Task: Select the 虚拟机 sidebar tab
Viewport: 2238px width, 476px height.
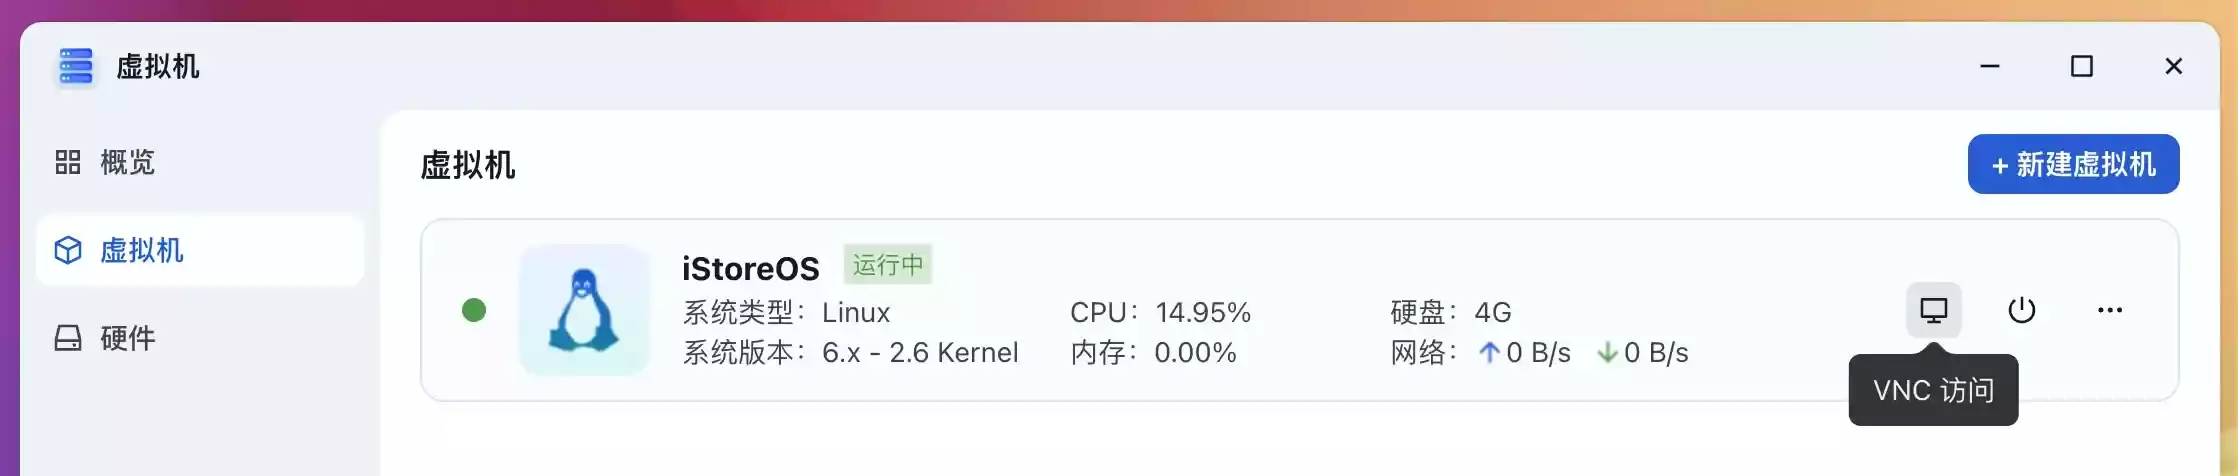Action: tap(141, 250)
